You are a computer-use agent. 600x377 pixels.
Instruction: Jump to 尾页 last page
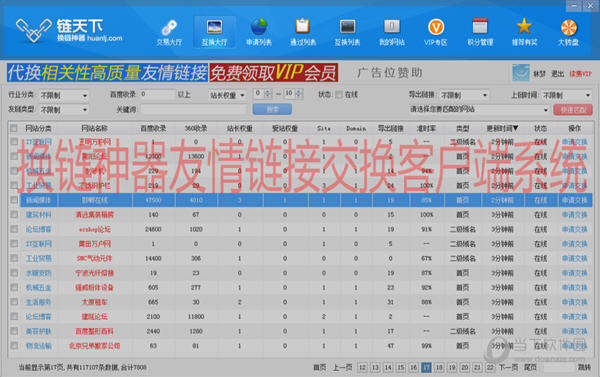click(x=530, y=367)
